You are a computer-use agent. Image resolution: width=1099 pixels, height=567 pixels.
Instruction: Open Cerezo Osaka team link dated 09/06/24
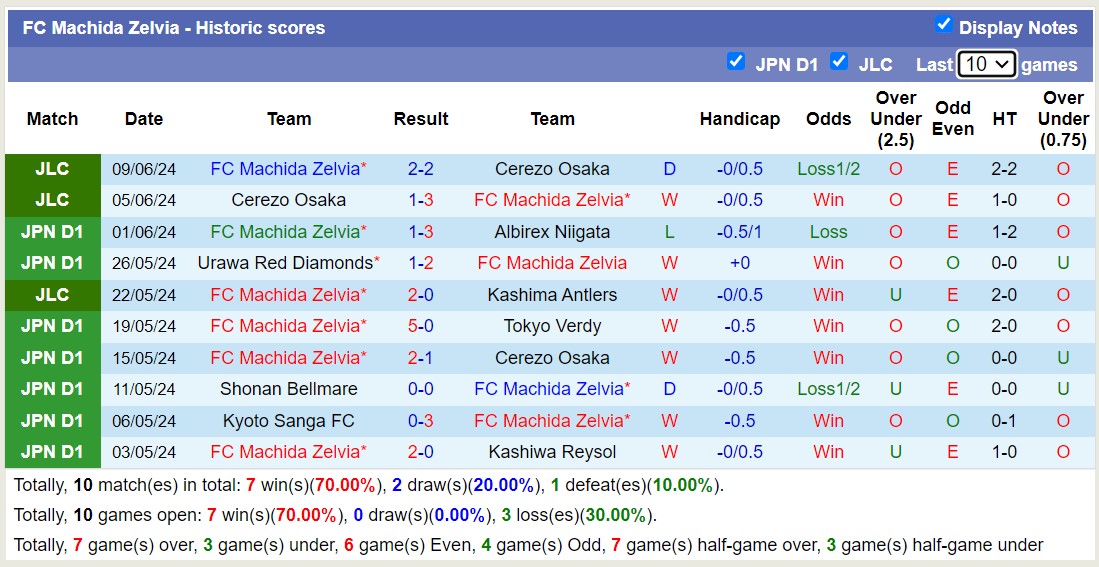[x=552, y=169]
